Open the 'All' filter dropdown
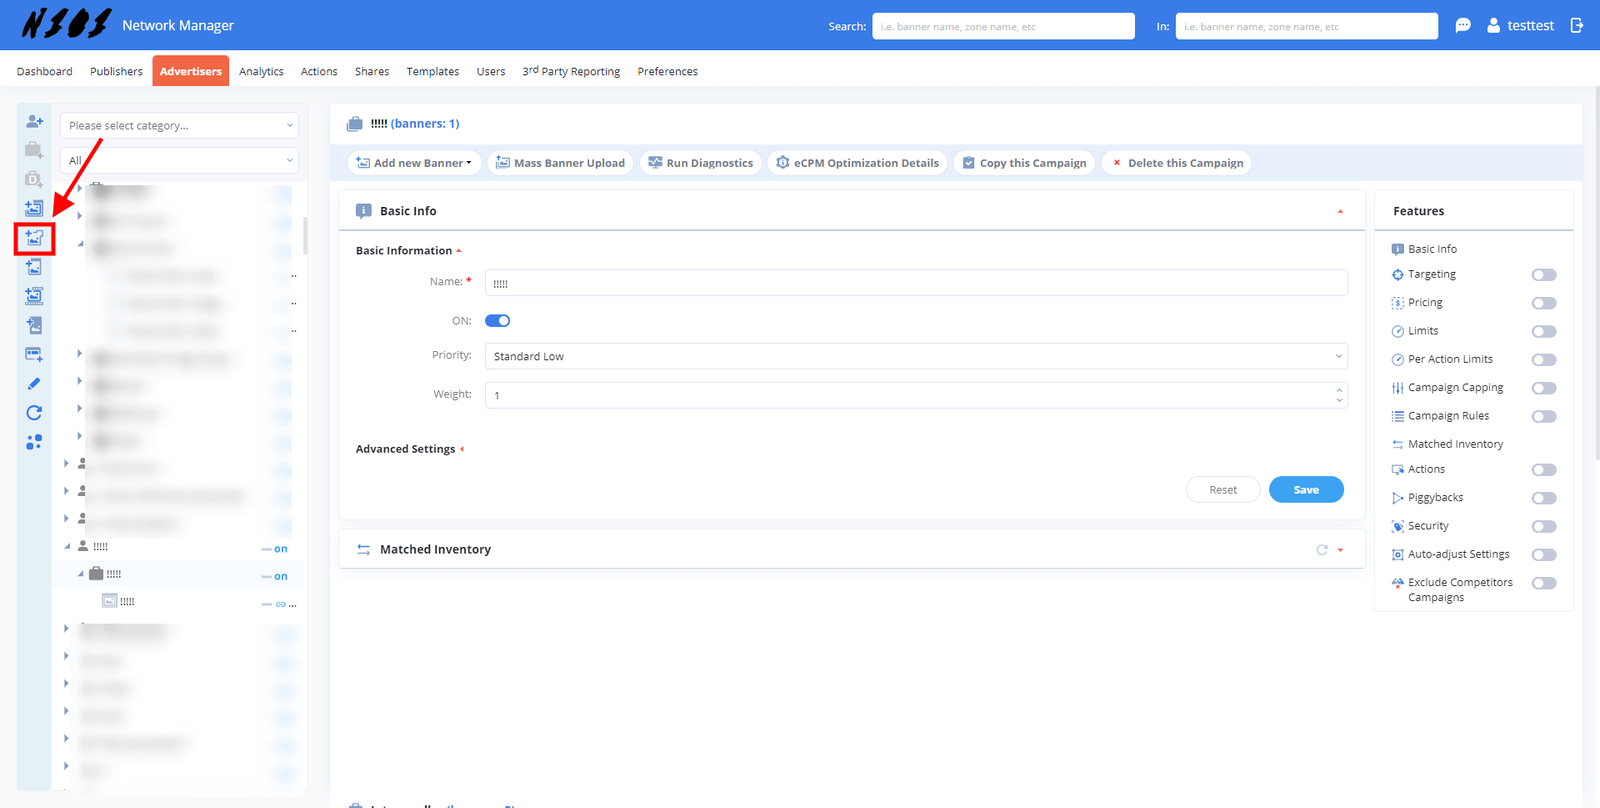Screen dimensions: 1600x808 click(x=179, y=160)
